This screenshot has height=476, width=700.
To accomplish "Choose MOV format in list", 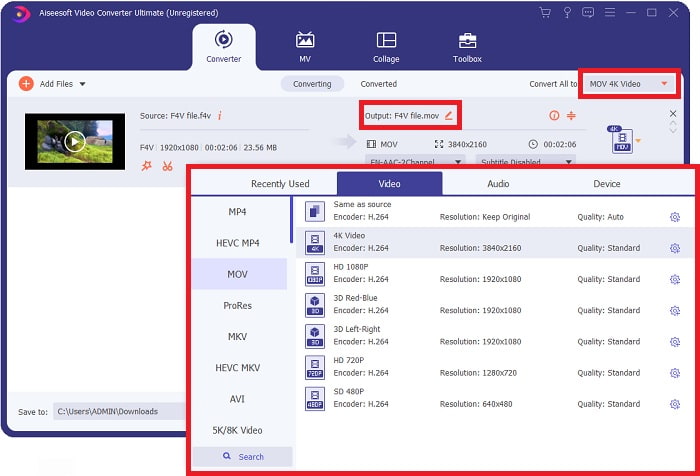I will (240, 274).
